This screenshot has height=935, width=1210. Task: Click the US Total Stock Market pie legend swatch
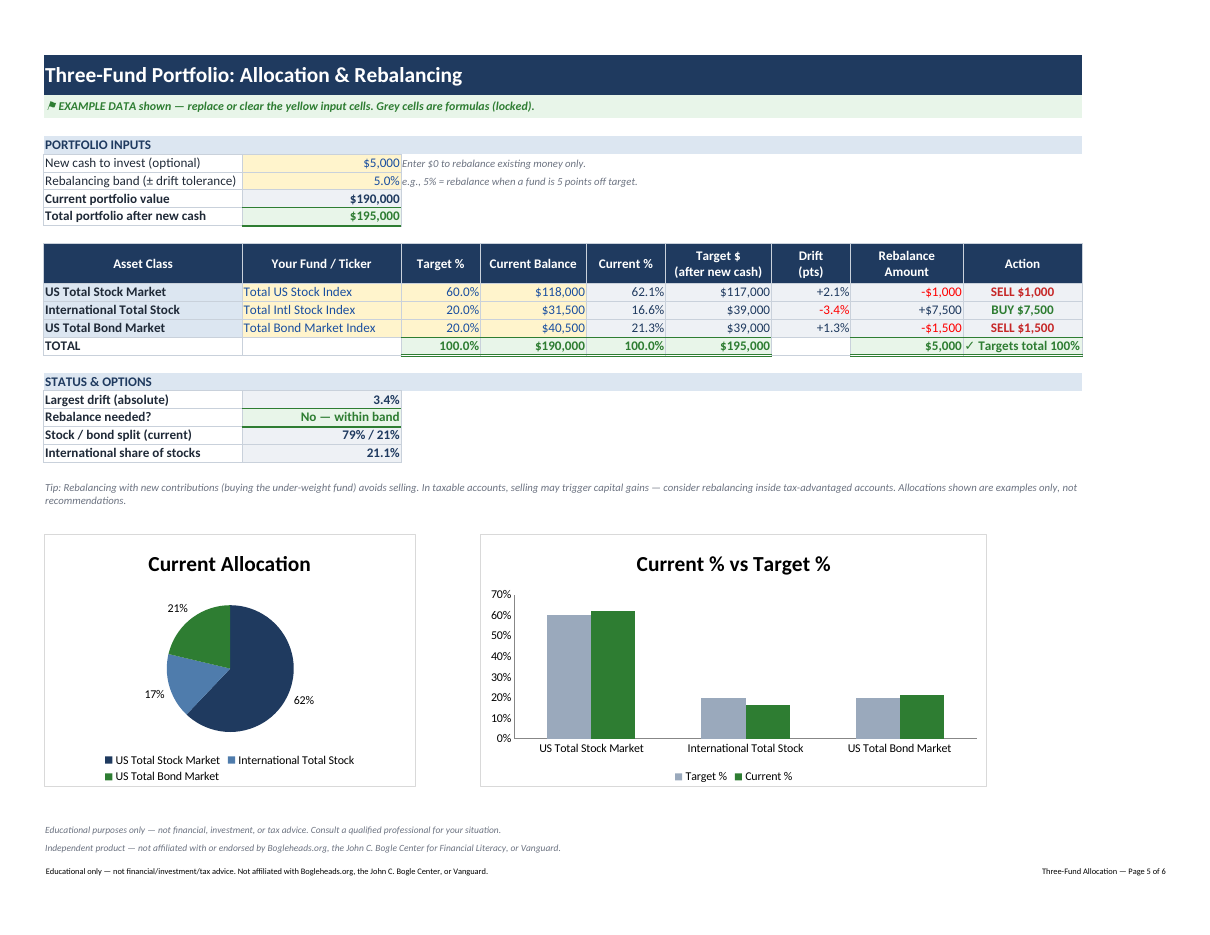(109, 760)
